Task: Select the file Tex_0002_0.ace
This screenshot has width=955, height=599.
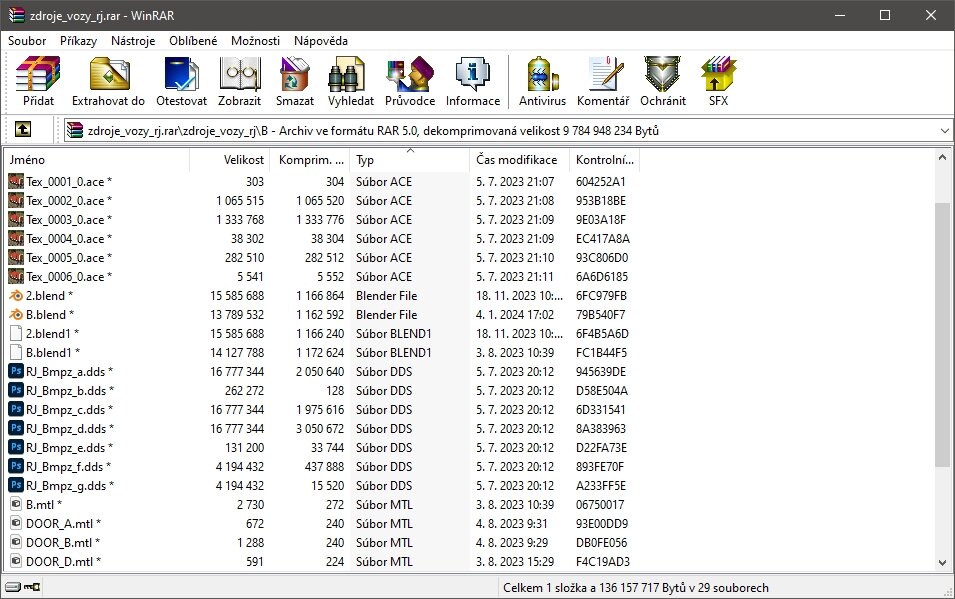Action: coord(69,200)
